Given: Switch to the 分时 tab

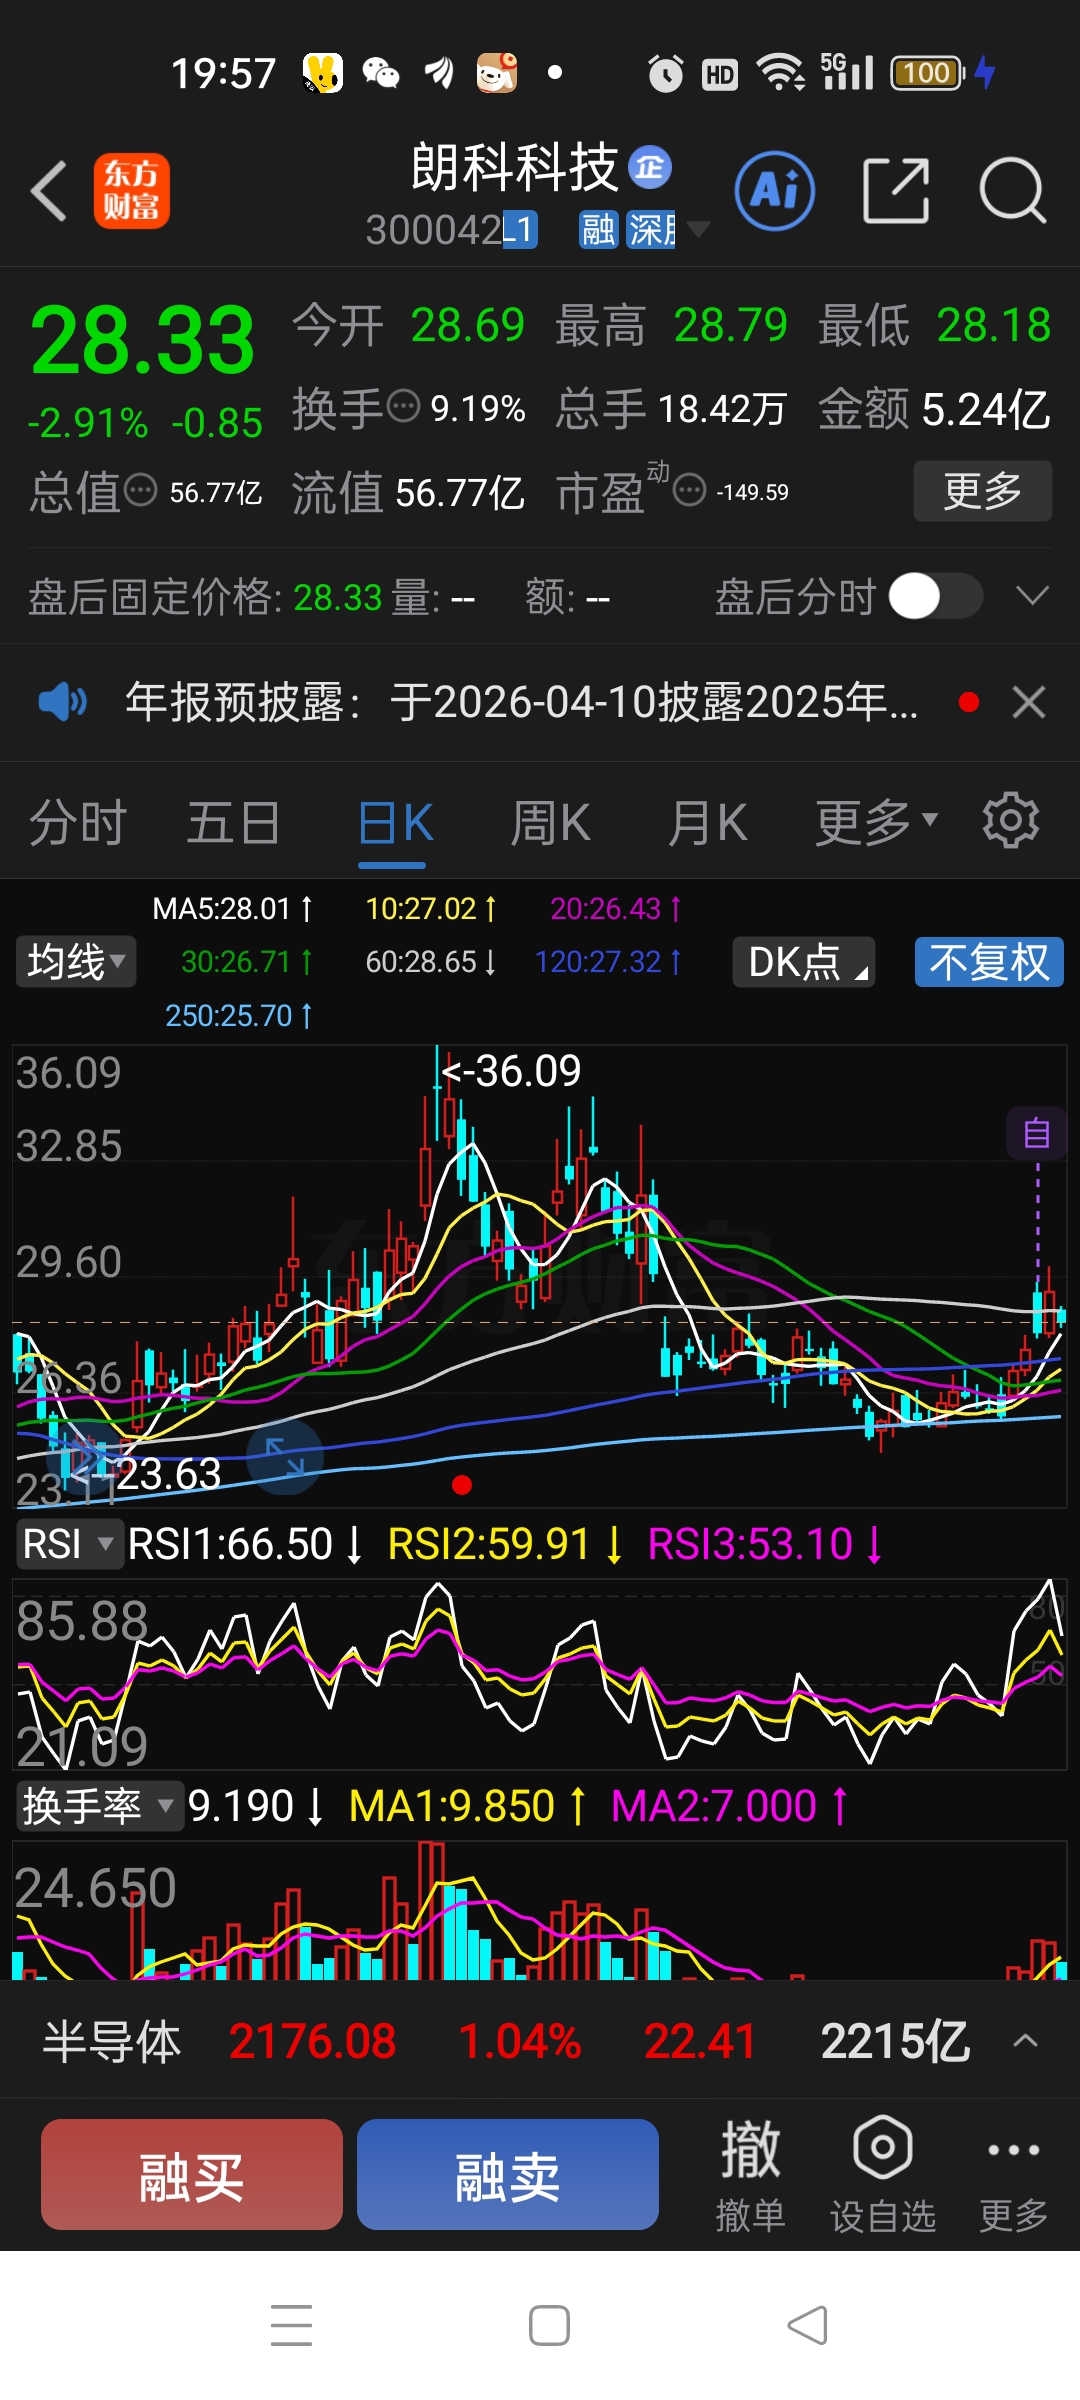Looking at the screenshot, I should (x=78, y=822).
